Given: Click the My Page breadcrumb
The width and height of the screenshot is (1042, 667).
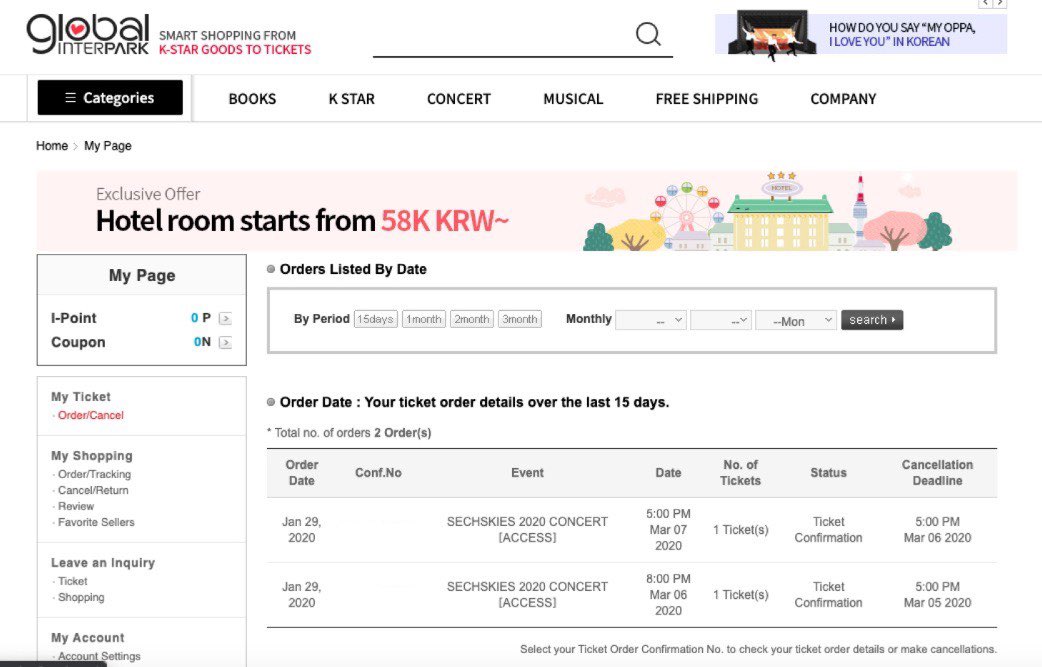Looking at the screenshot, I should point(108,145).
